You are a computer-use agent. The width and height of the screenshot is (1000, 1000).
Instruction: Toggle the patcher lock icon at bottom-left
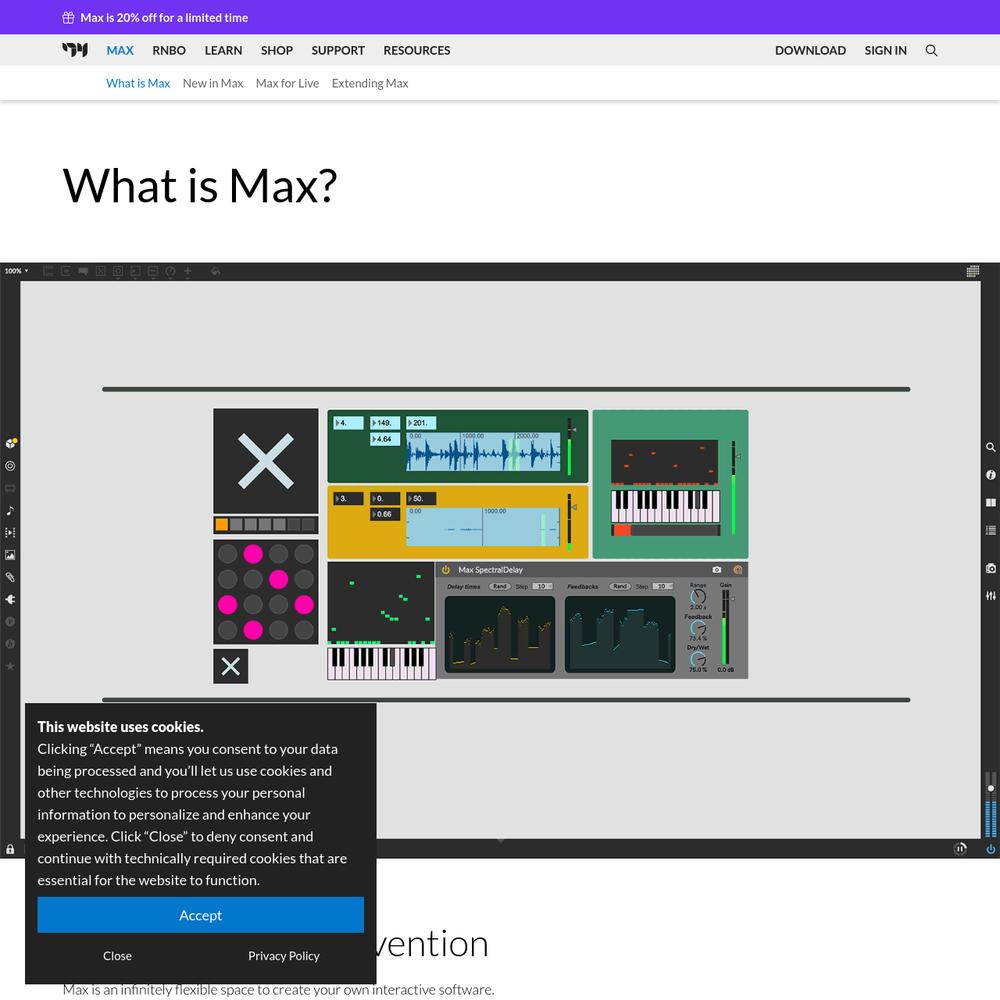pos(10,849)
